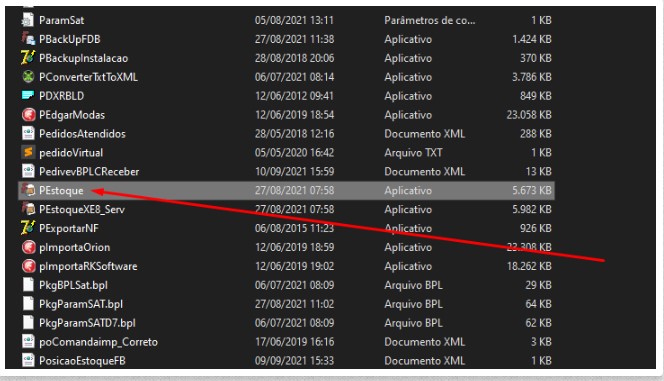Select the size value 3.786 KB
This screenshot has height=381, width=664.
click(532, 77)
